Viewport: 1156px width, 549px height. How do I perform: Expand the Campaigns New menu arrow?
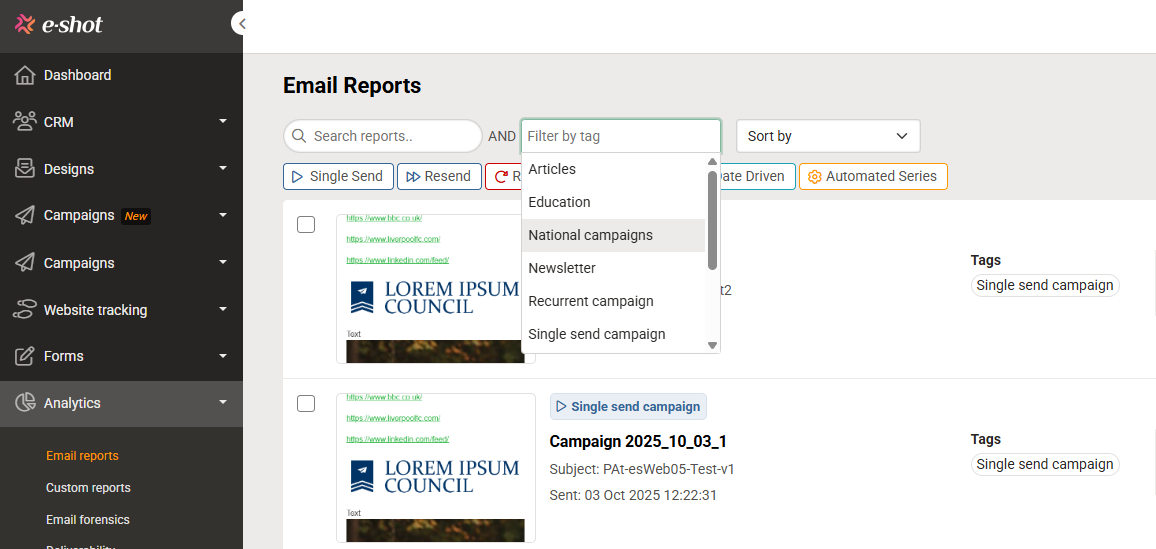pyautogui.click(x=223, y=215)
